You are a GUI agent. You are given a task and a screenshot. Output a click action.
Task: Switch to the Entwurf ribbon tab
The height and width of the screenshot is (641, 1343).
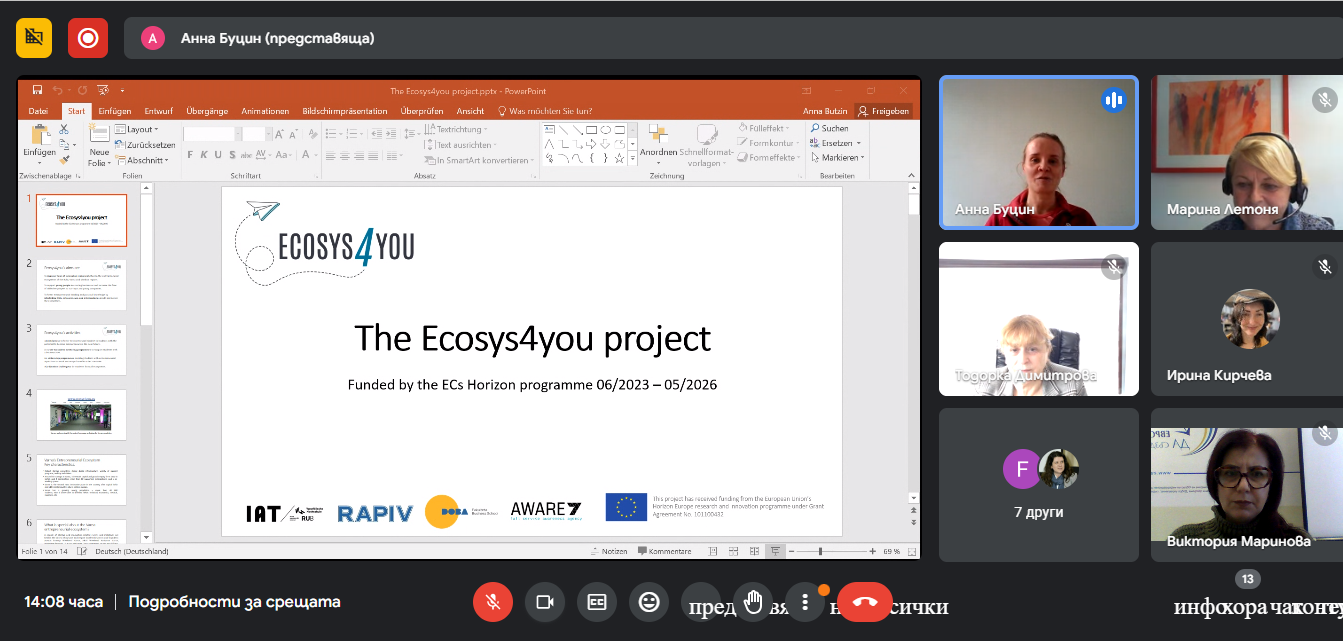(x=158, y=111)
